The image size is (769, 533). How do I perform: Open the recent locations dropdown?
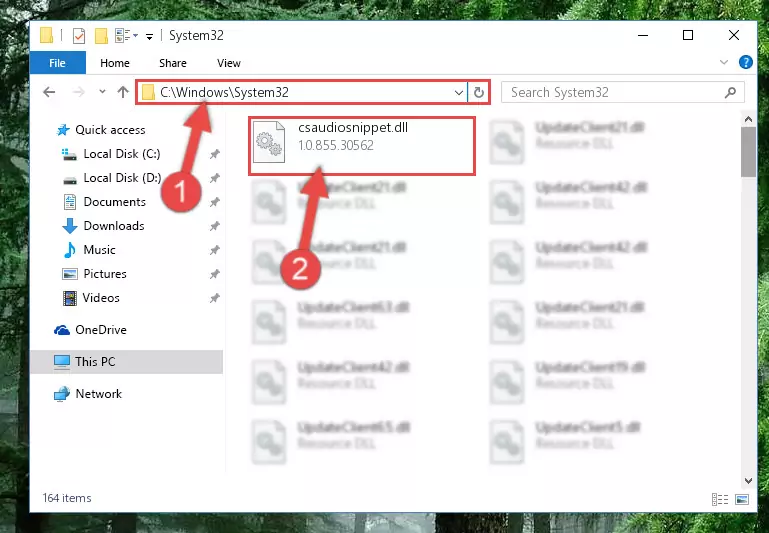[x=102, y=92]
